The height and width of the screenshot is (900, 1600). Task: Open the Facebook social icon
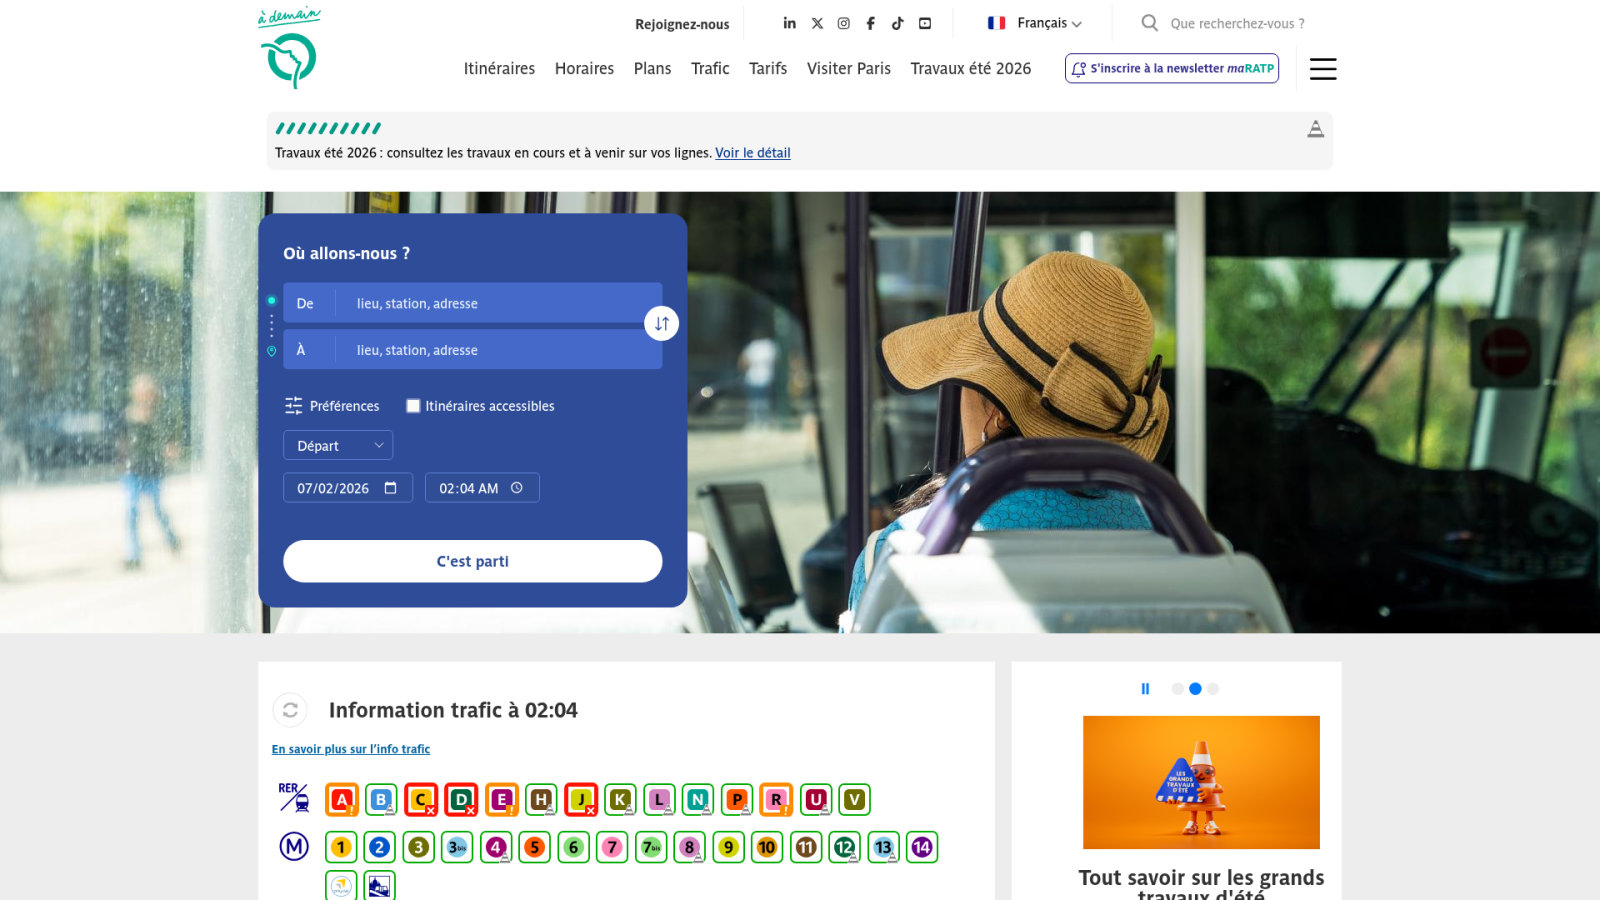(x=870, y=23)
